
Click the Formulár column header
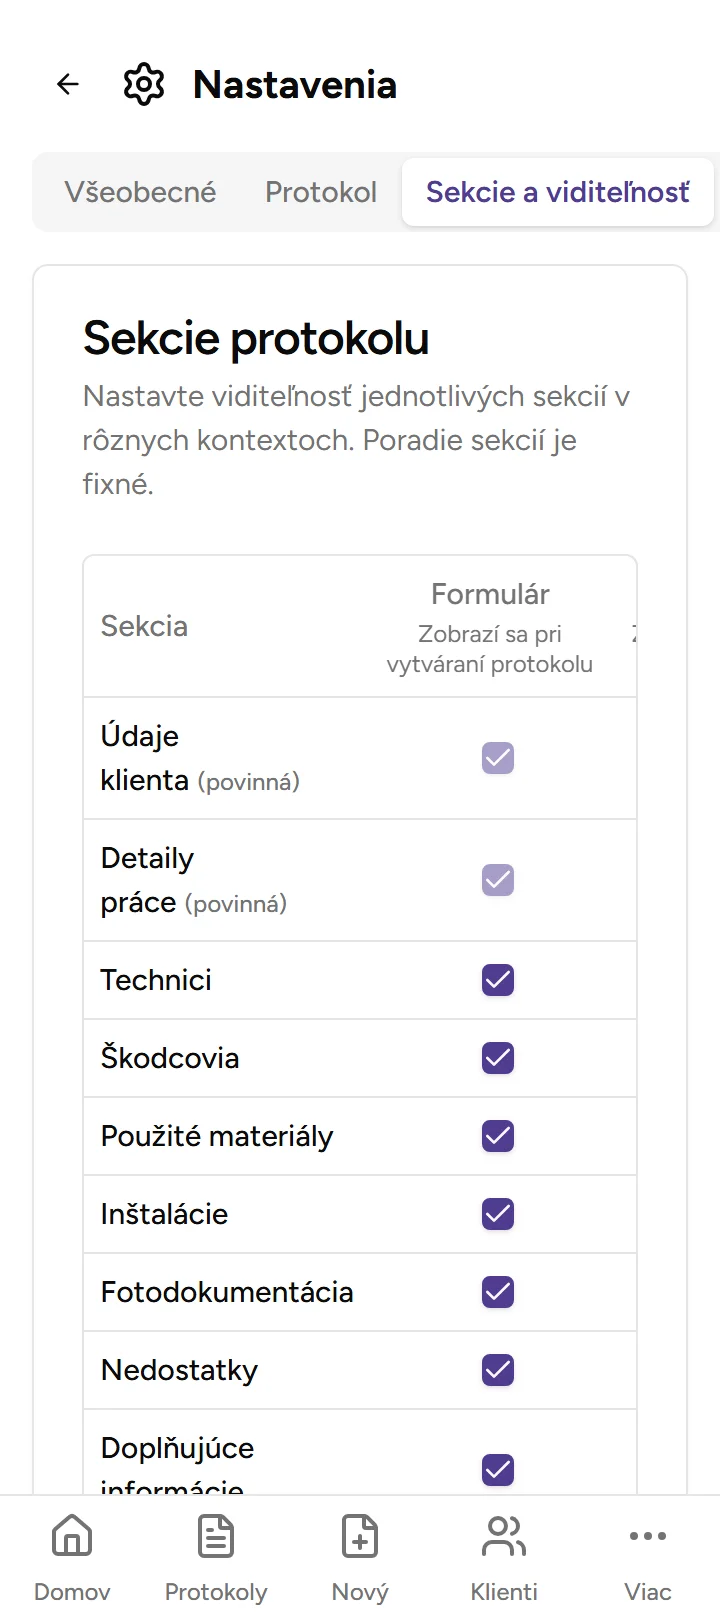[490, 594]
